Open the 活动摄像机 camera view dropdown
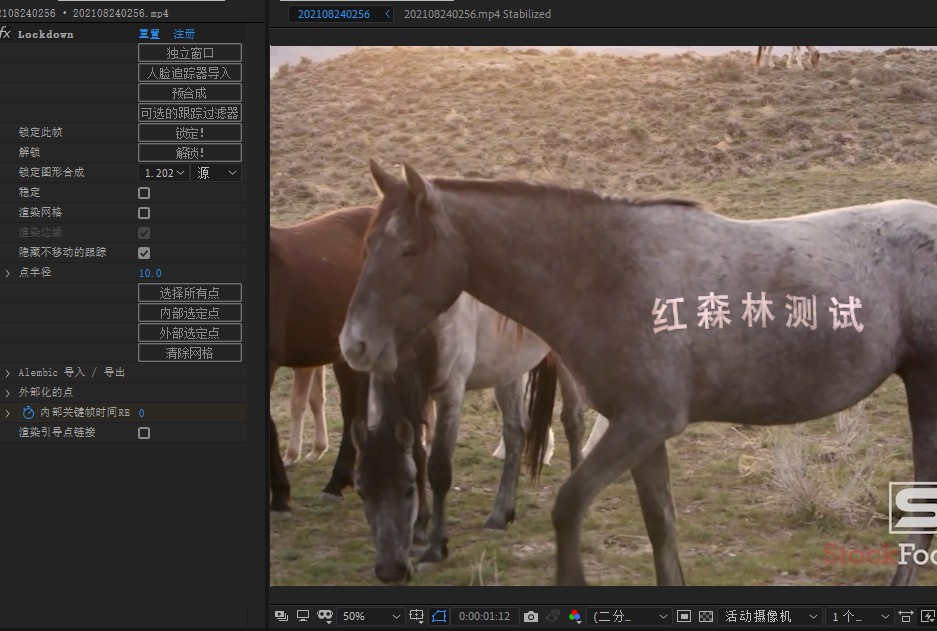Viewport: 937px width, 631px height. point(771,616)
